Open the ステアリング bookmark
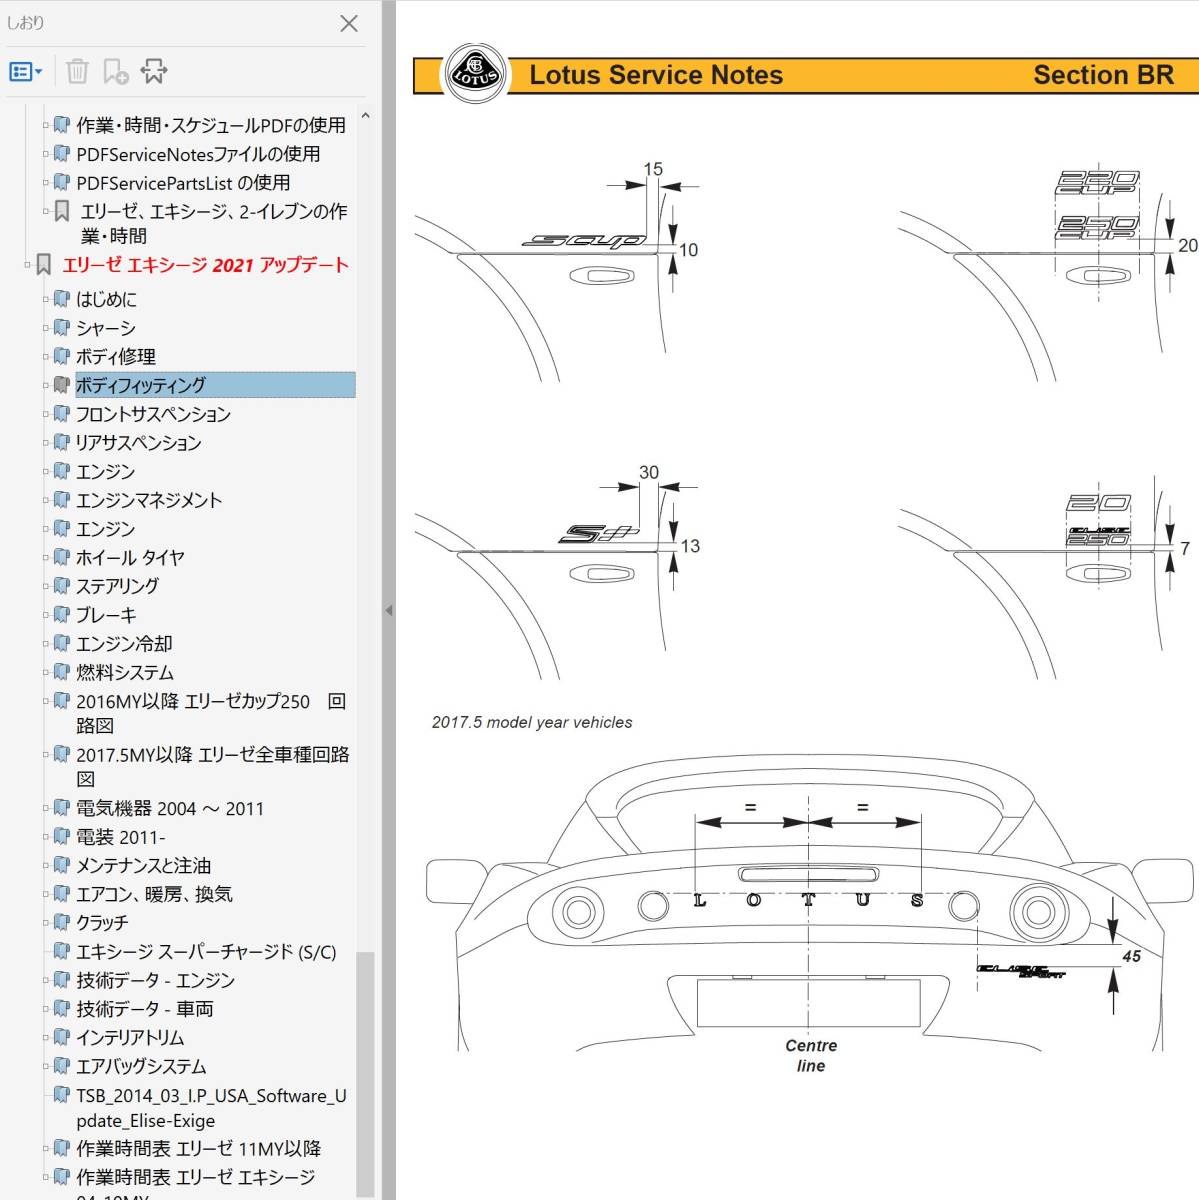Viewport: 1199px width, 1200px height. [x=117, y=586]
